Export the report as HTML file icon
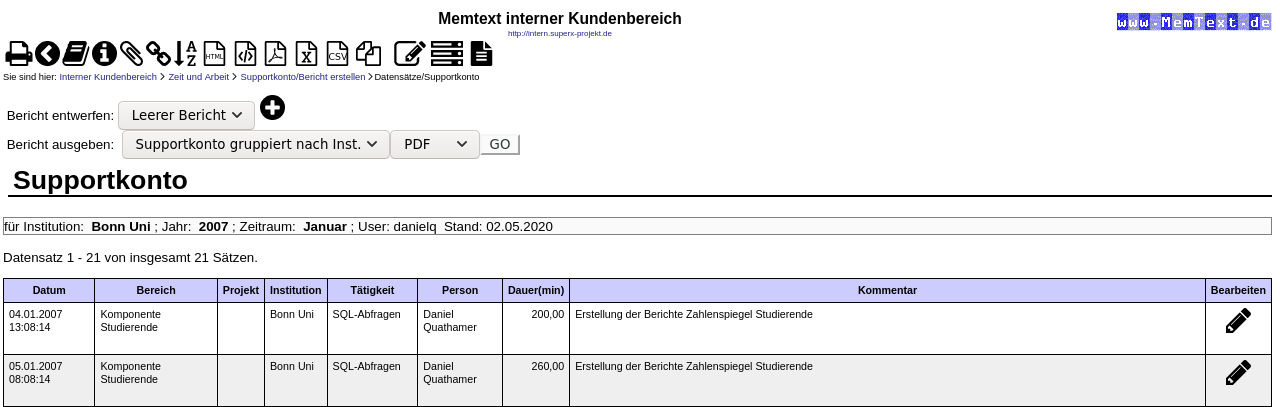1280x407 pixels. (215, 53)
